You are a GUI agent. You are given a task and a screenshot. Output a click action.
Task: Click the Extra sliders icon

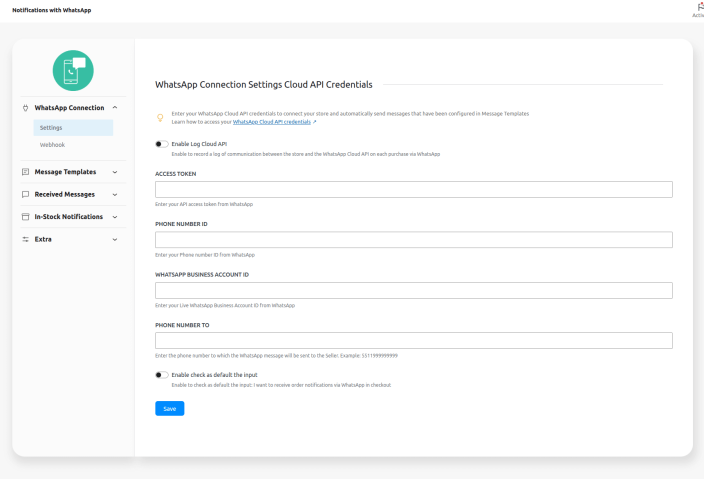pos(25,239)
